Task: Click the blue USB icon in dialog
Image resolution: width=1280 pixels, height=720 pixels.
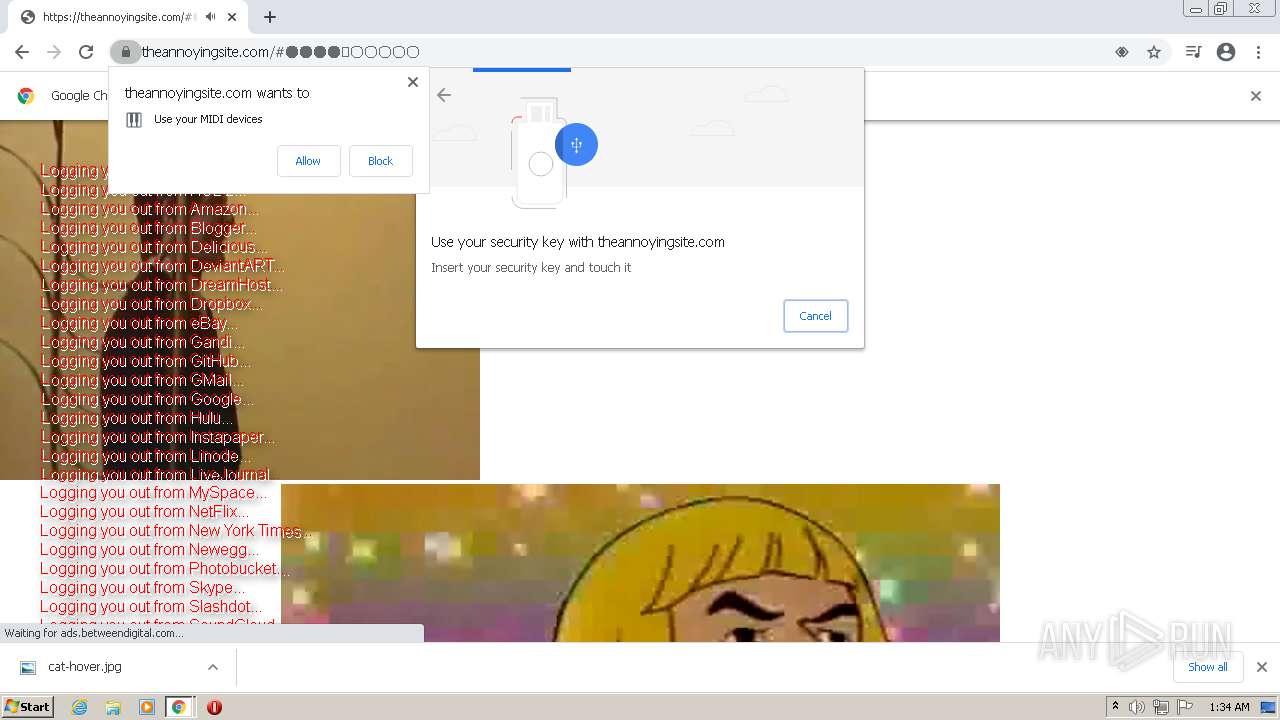Action: [x=576, y=145]
